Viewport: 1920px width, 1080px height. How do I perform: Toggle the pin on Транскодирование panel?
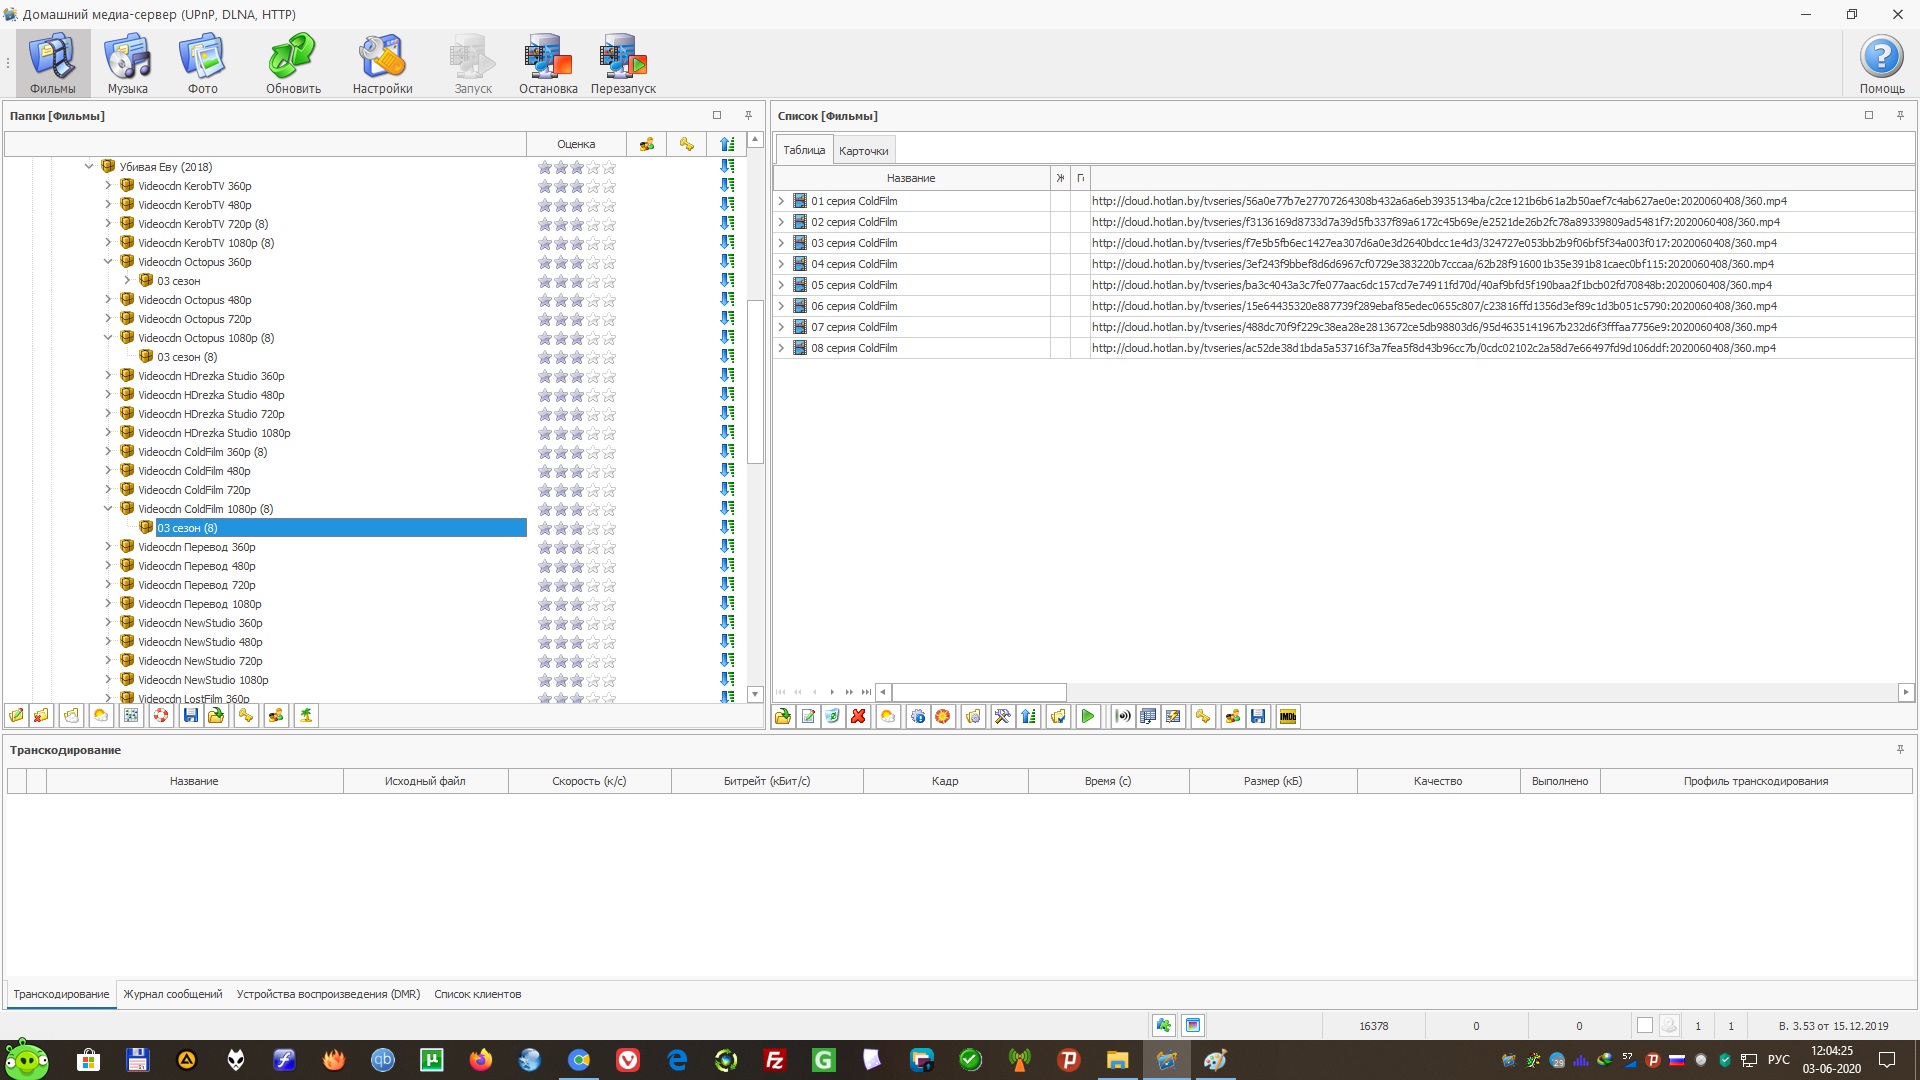tap(1900, 749)
